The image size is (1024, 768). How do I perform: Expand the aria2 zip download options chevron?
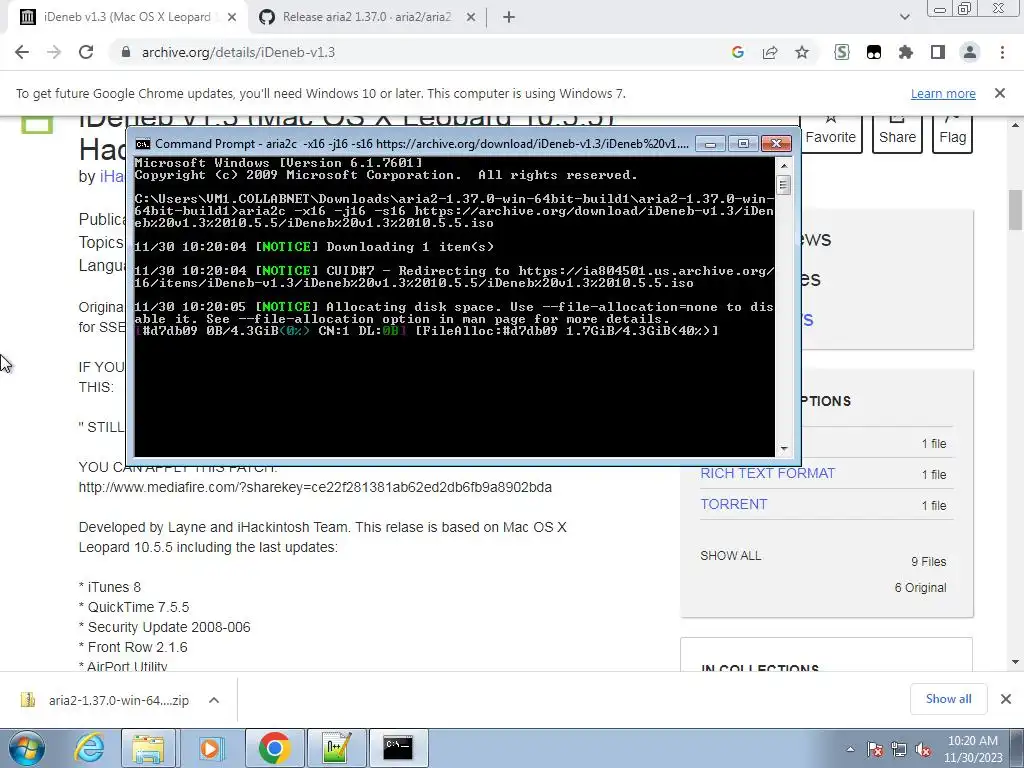coord(214,700)
